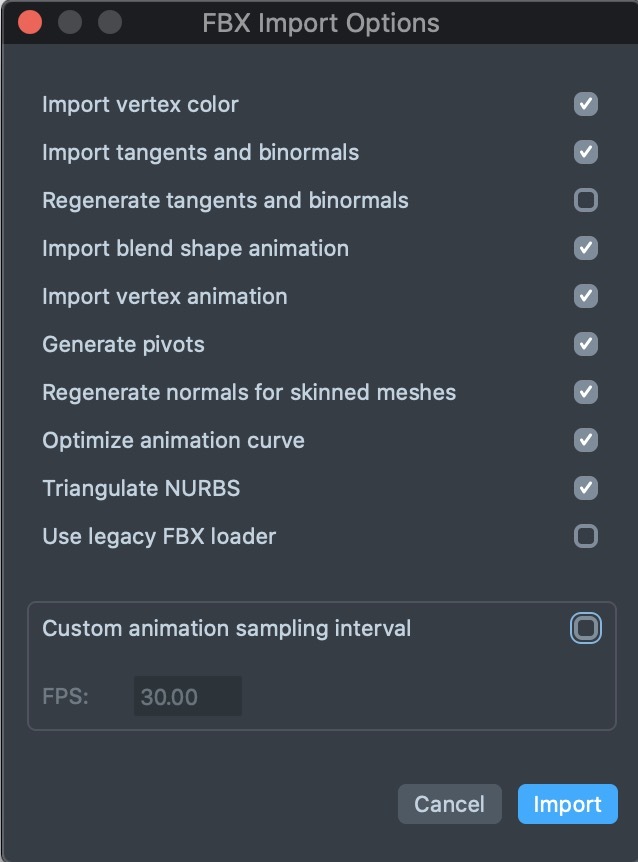
Task: Enable Use legacy FBX loader
Action: point(586,536)
